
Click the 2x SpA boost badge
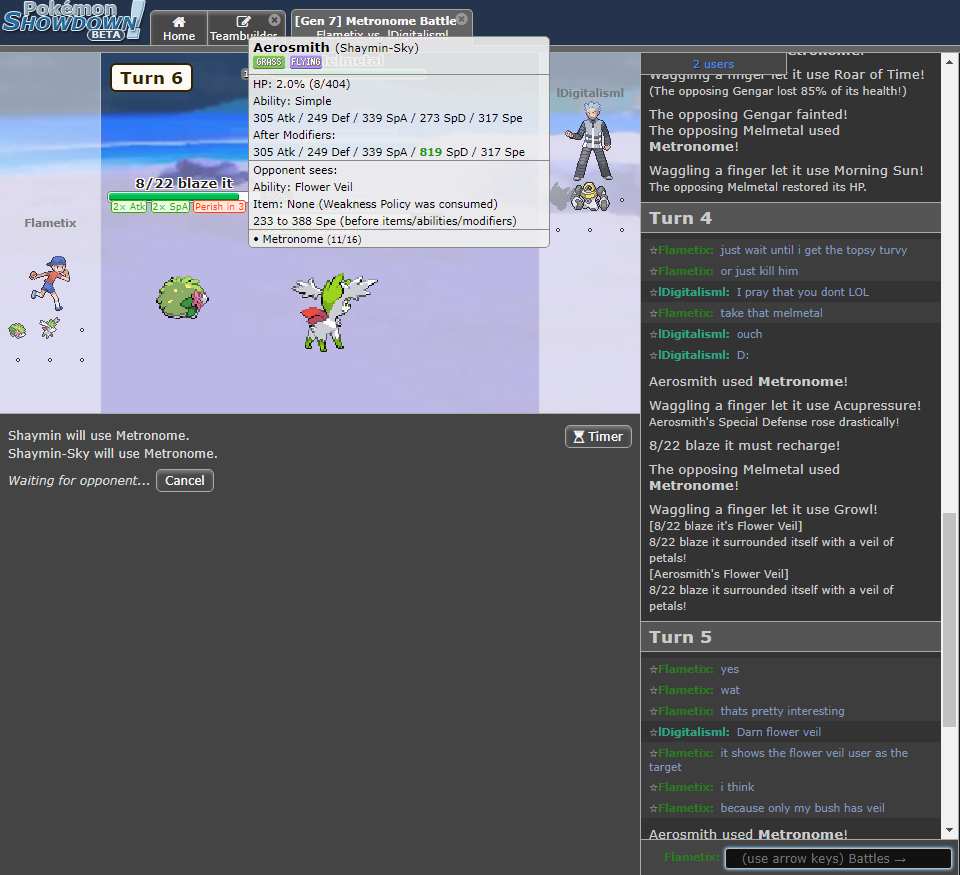pyautogui.click(x=170, y=207)
